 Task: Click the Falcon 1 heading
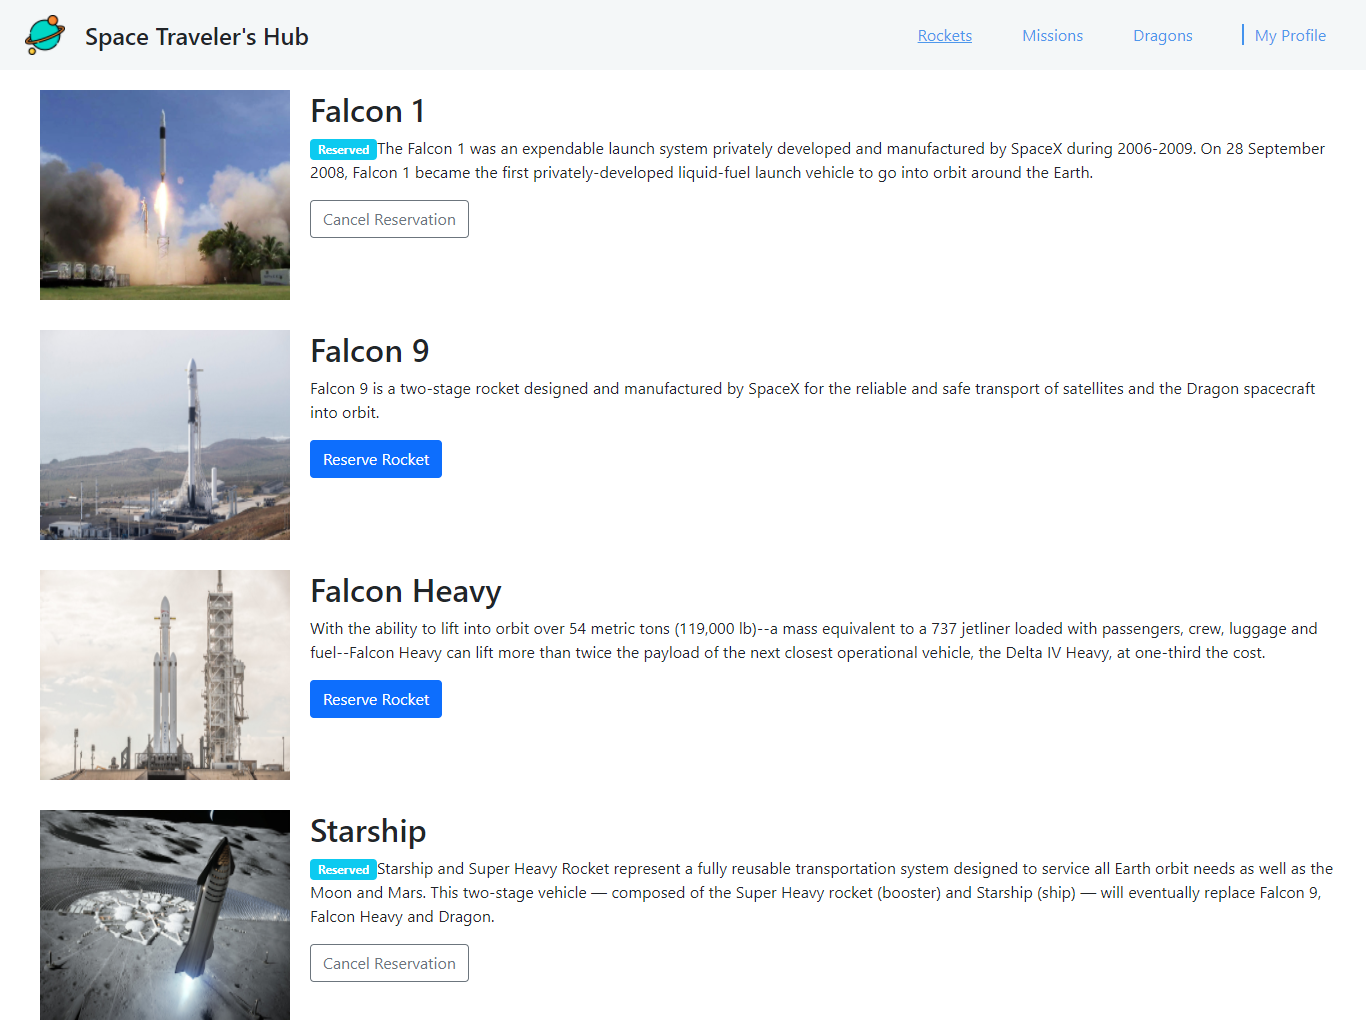[x=367, y=111]
